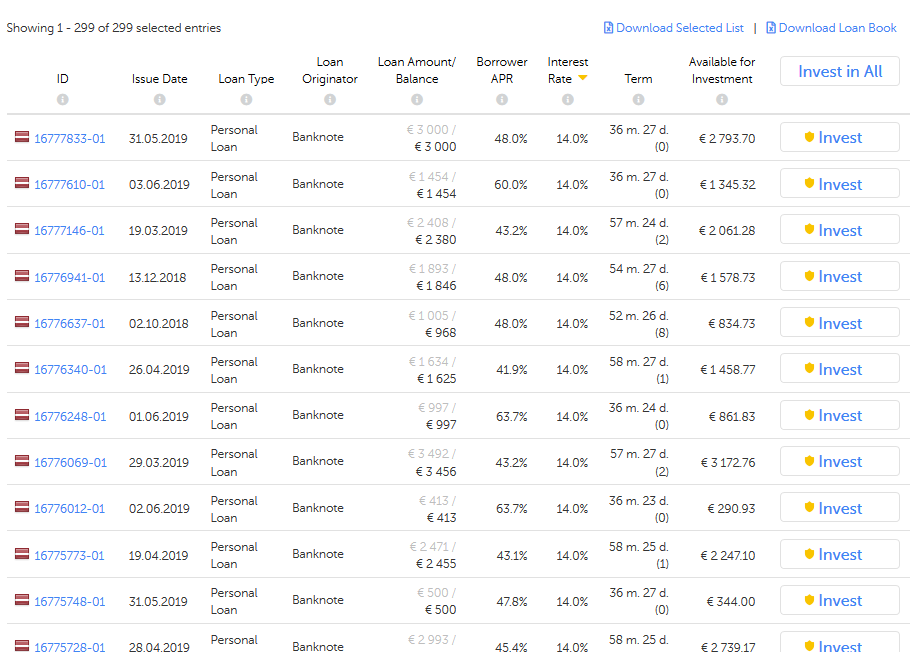Open loan 16775773-01 details link
The width and height of the screenshot is (911, 652).
coord(69,555)
